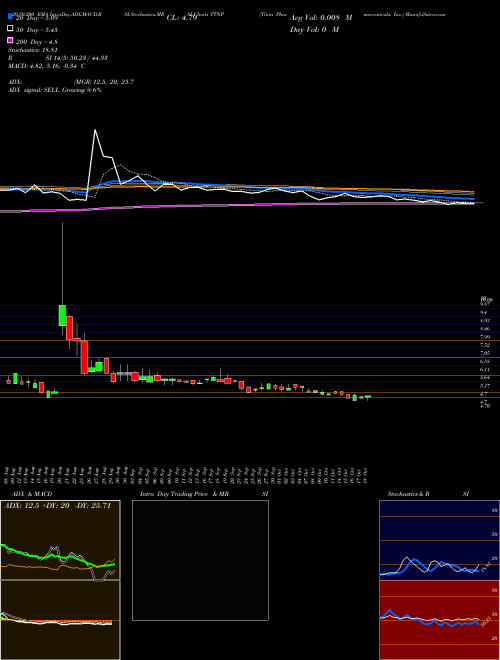
Task: Click the 'Day Vol: 0 M' label
Action: click(314, 30)
